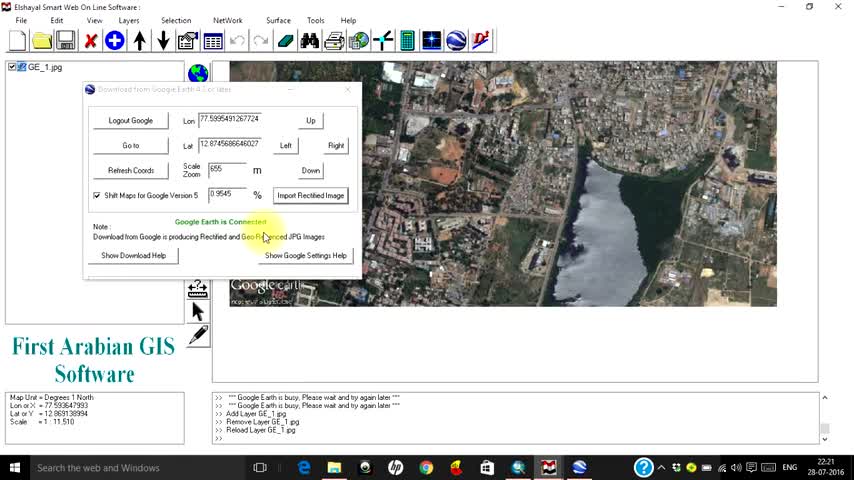The height and width of the screenshot is (480, 854).
Task: Move layer up with the up arrow
Action: [x=139, y=41]
